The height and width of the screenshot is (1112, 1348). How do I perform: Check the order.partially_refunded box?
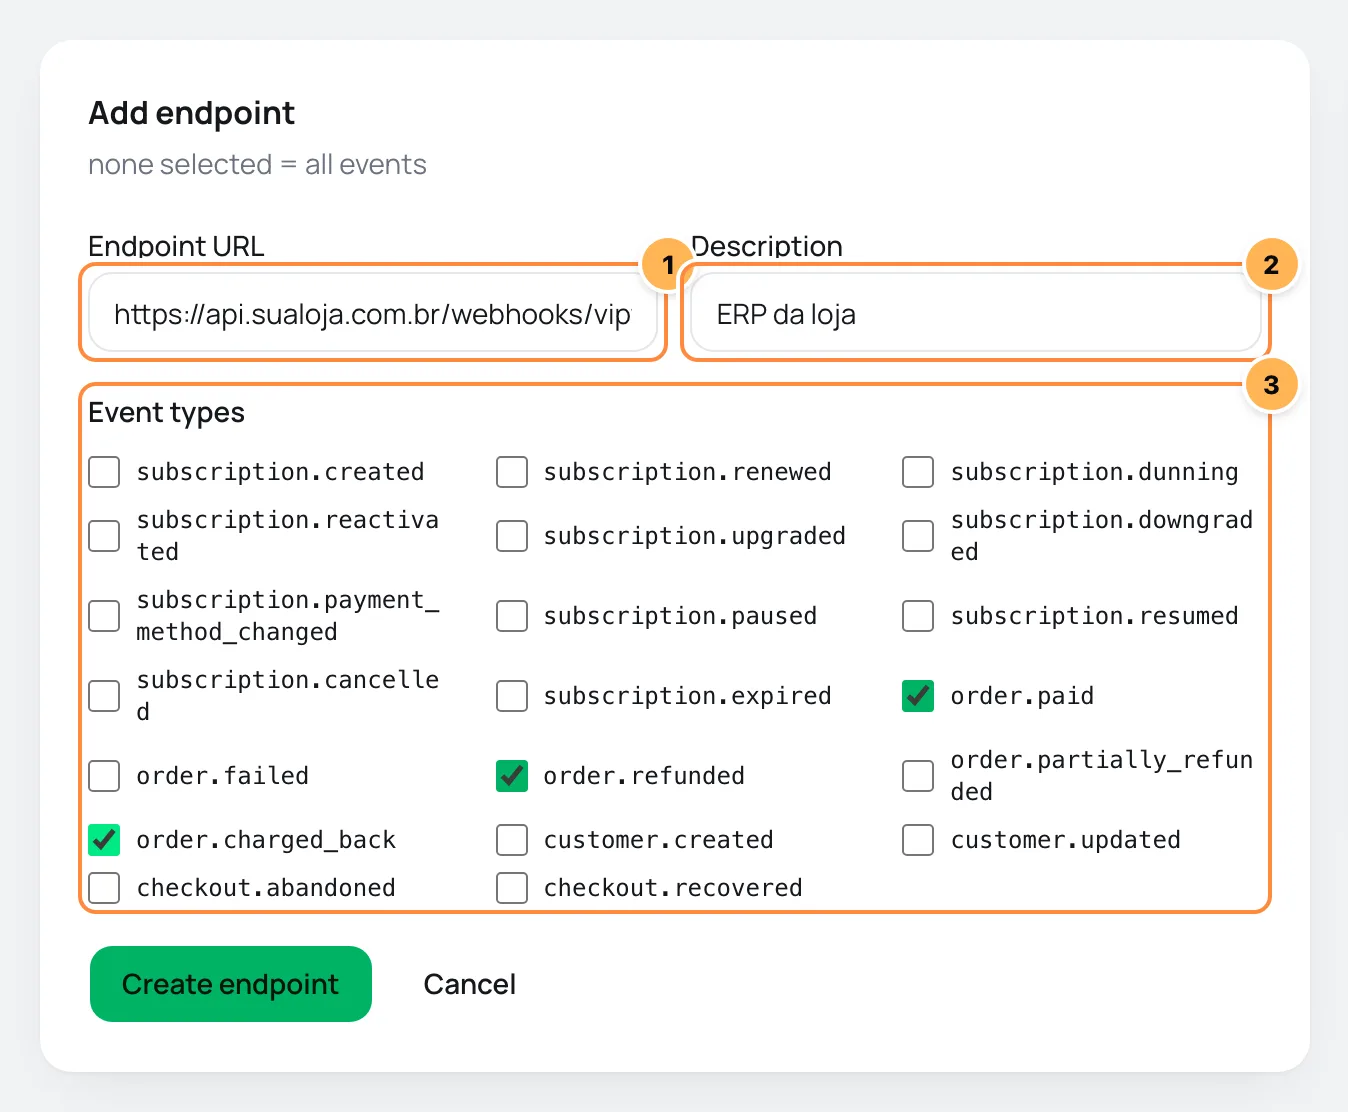(918, 776)
